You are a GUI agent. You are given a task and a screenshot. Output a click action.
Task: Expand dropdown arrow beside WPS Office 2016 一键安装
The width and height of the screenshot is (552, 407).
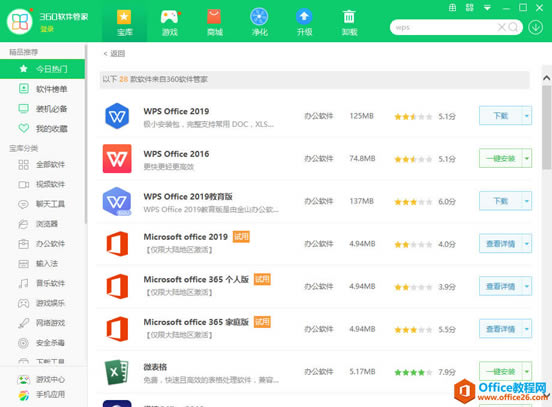(x=527, y=158)
